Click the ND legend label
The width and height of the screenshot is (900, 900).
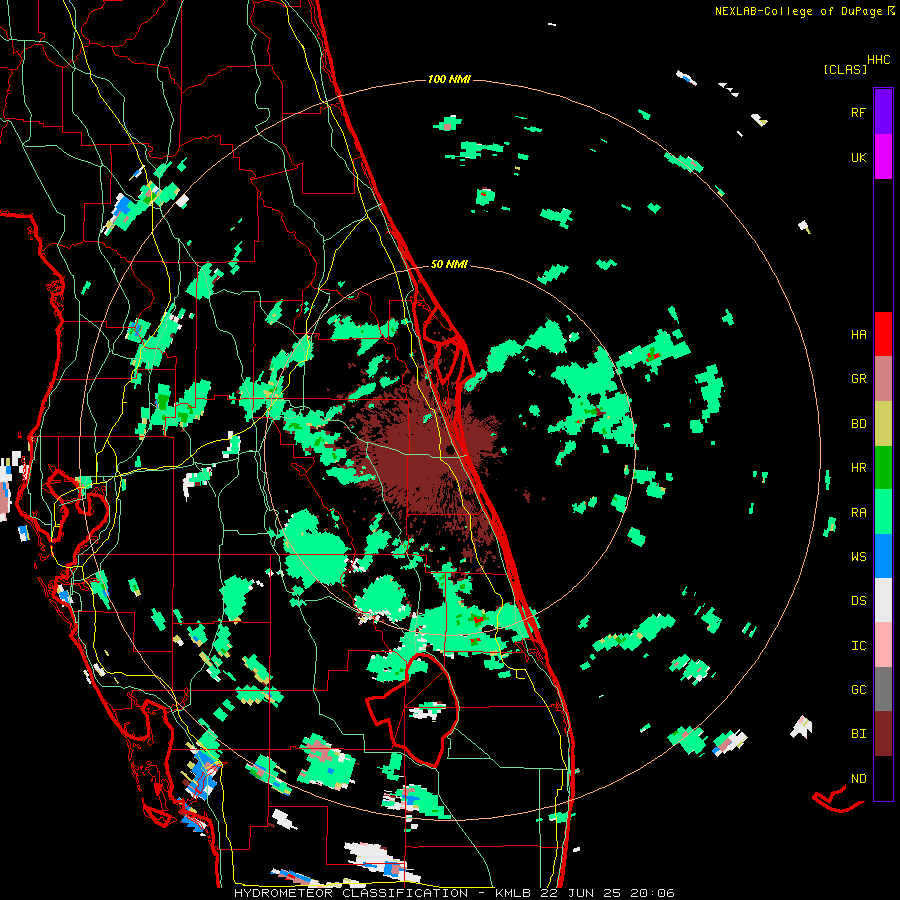(858, 779)
